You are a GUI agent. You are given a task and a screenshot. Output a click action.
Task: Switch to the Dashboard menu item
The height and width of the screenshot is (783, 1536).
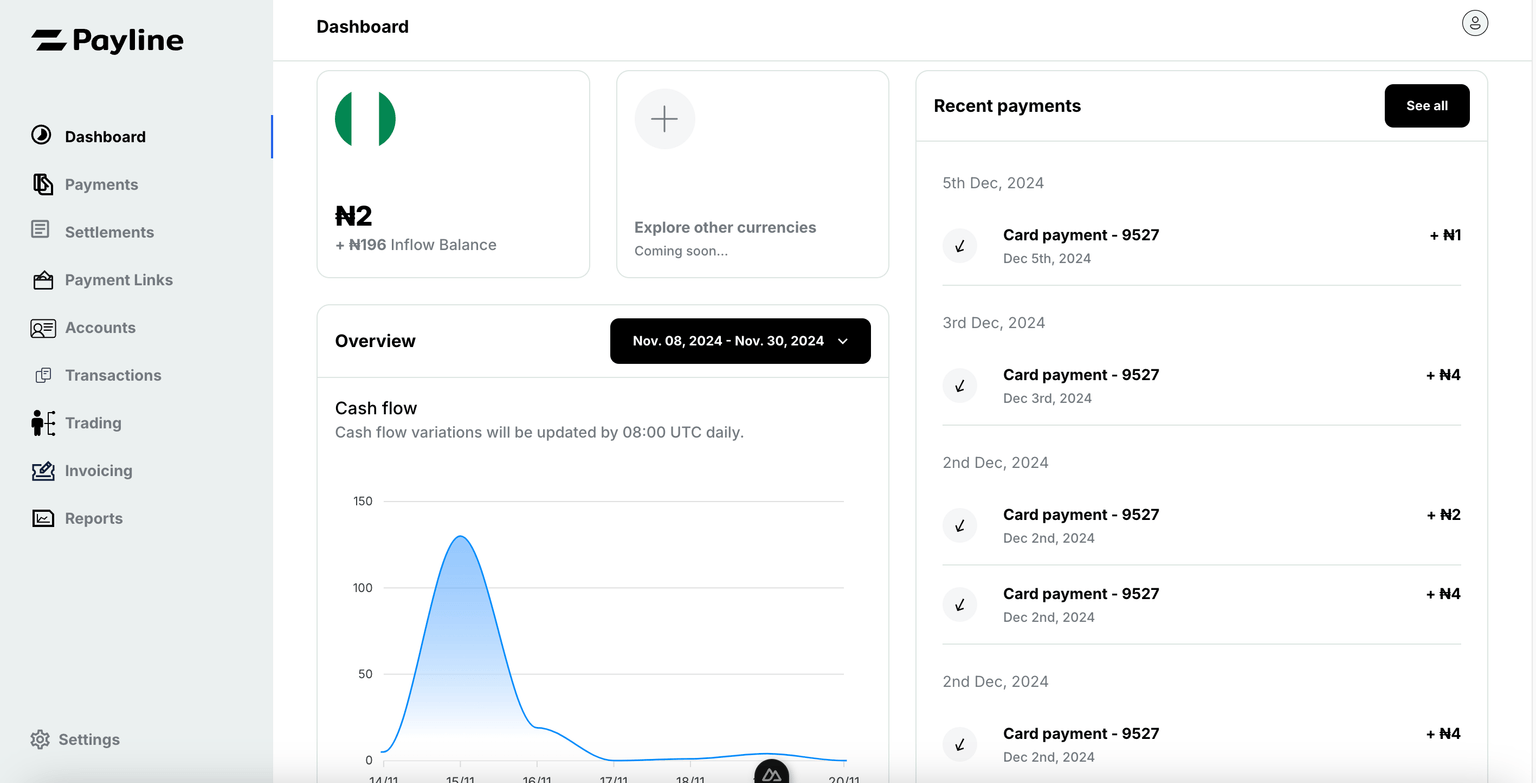point(105,136)
